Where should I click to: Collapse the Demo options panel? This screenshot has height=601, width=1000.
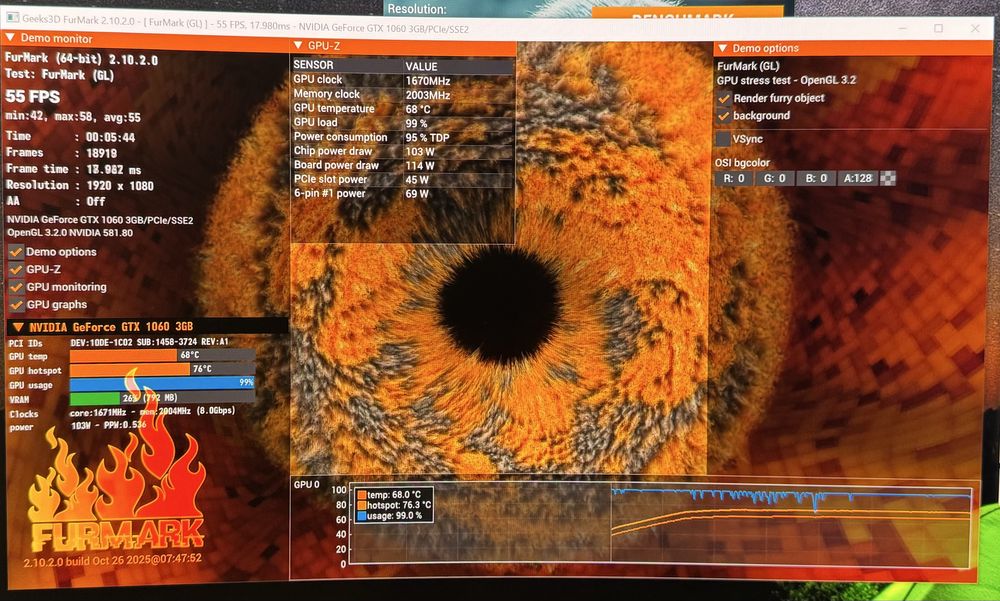click(723, 48)
